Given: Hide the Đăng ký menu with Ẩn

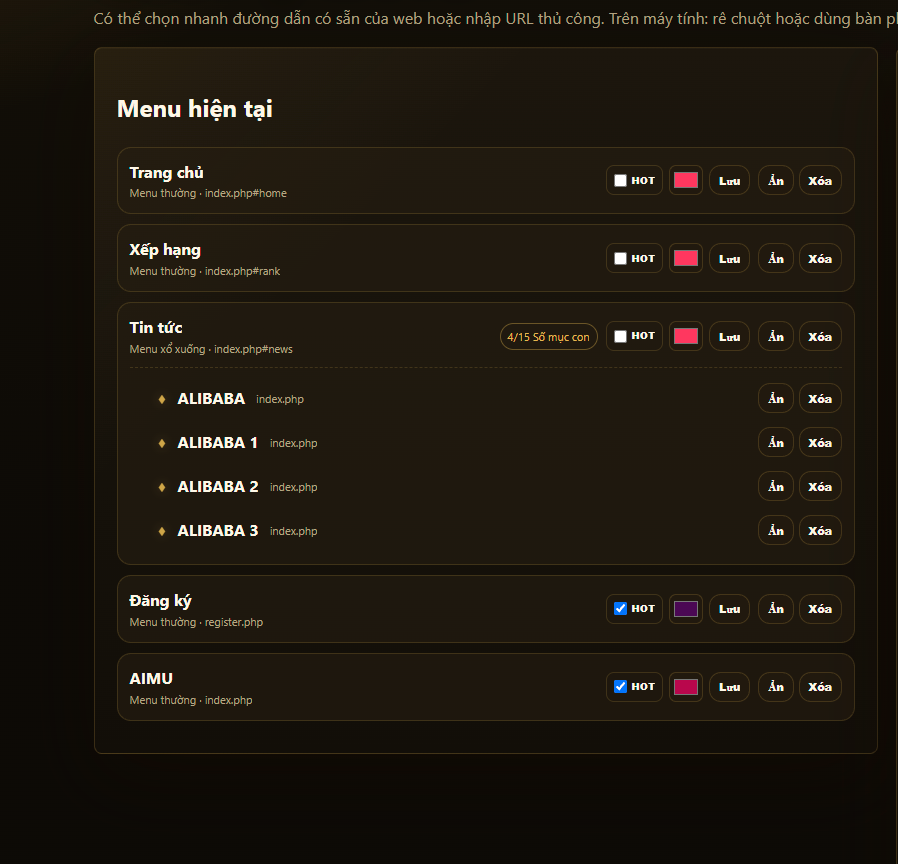Looking at the screenshot, I should (775, 609).
